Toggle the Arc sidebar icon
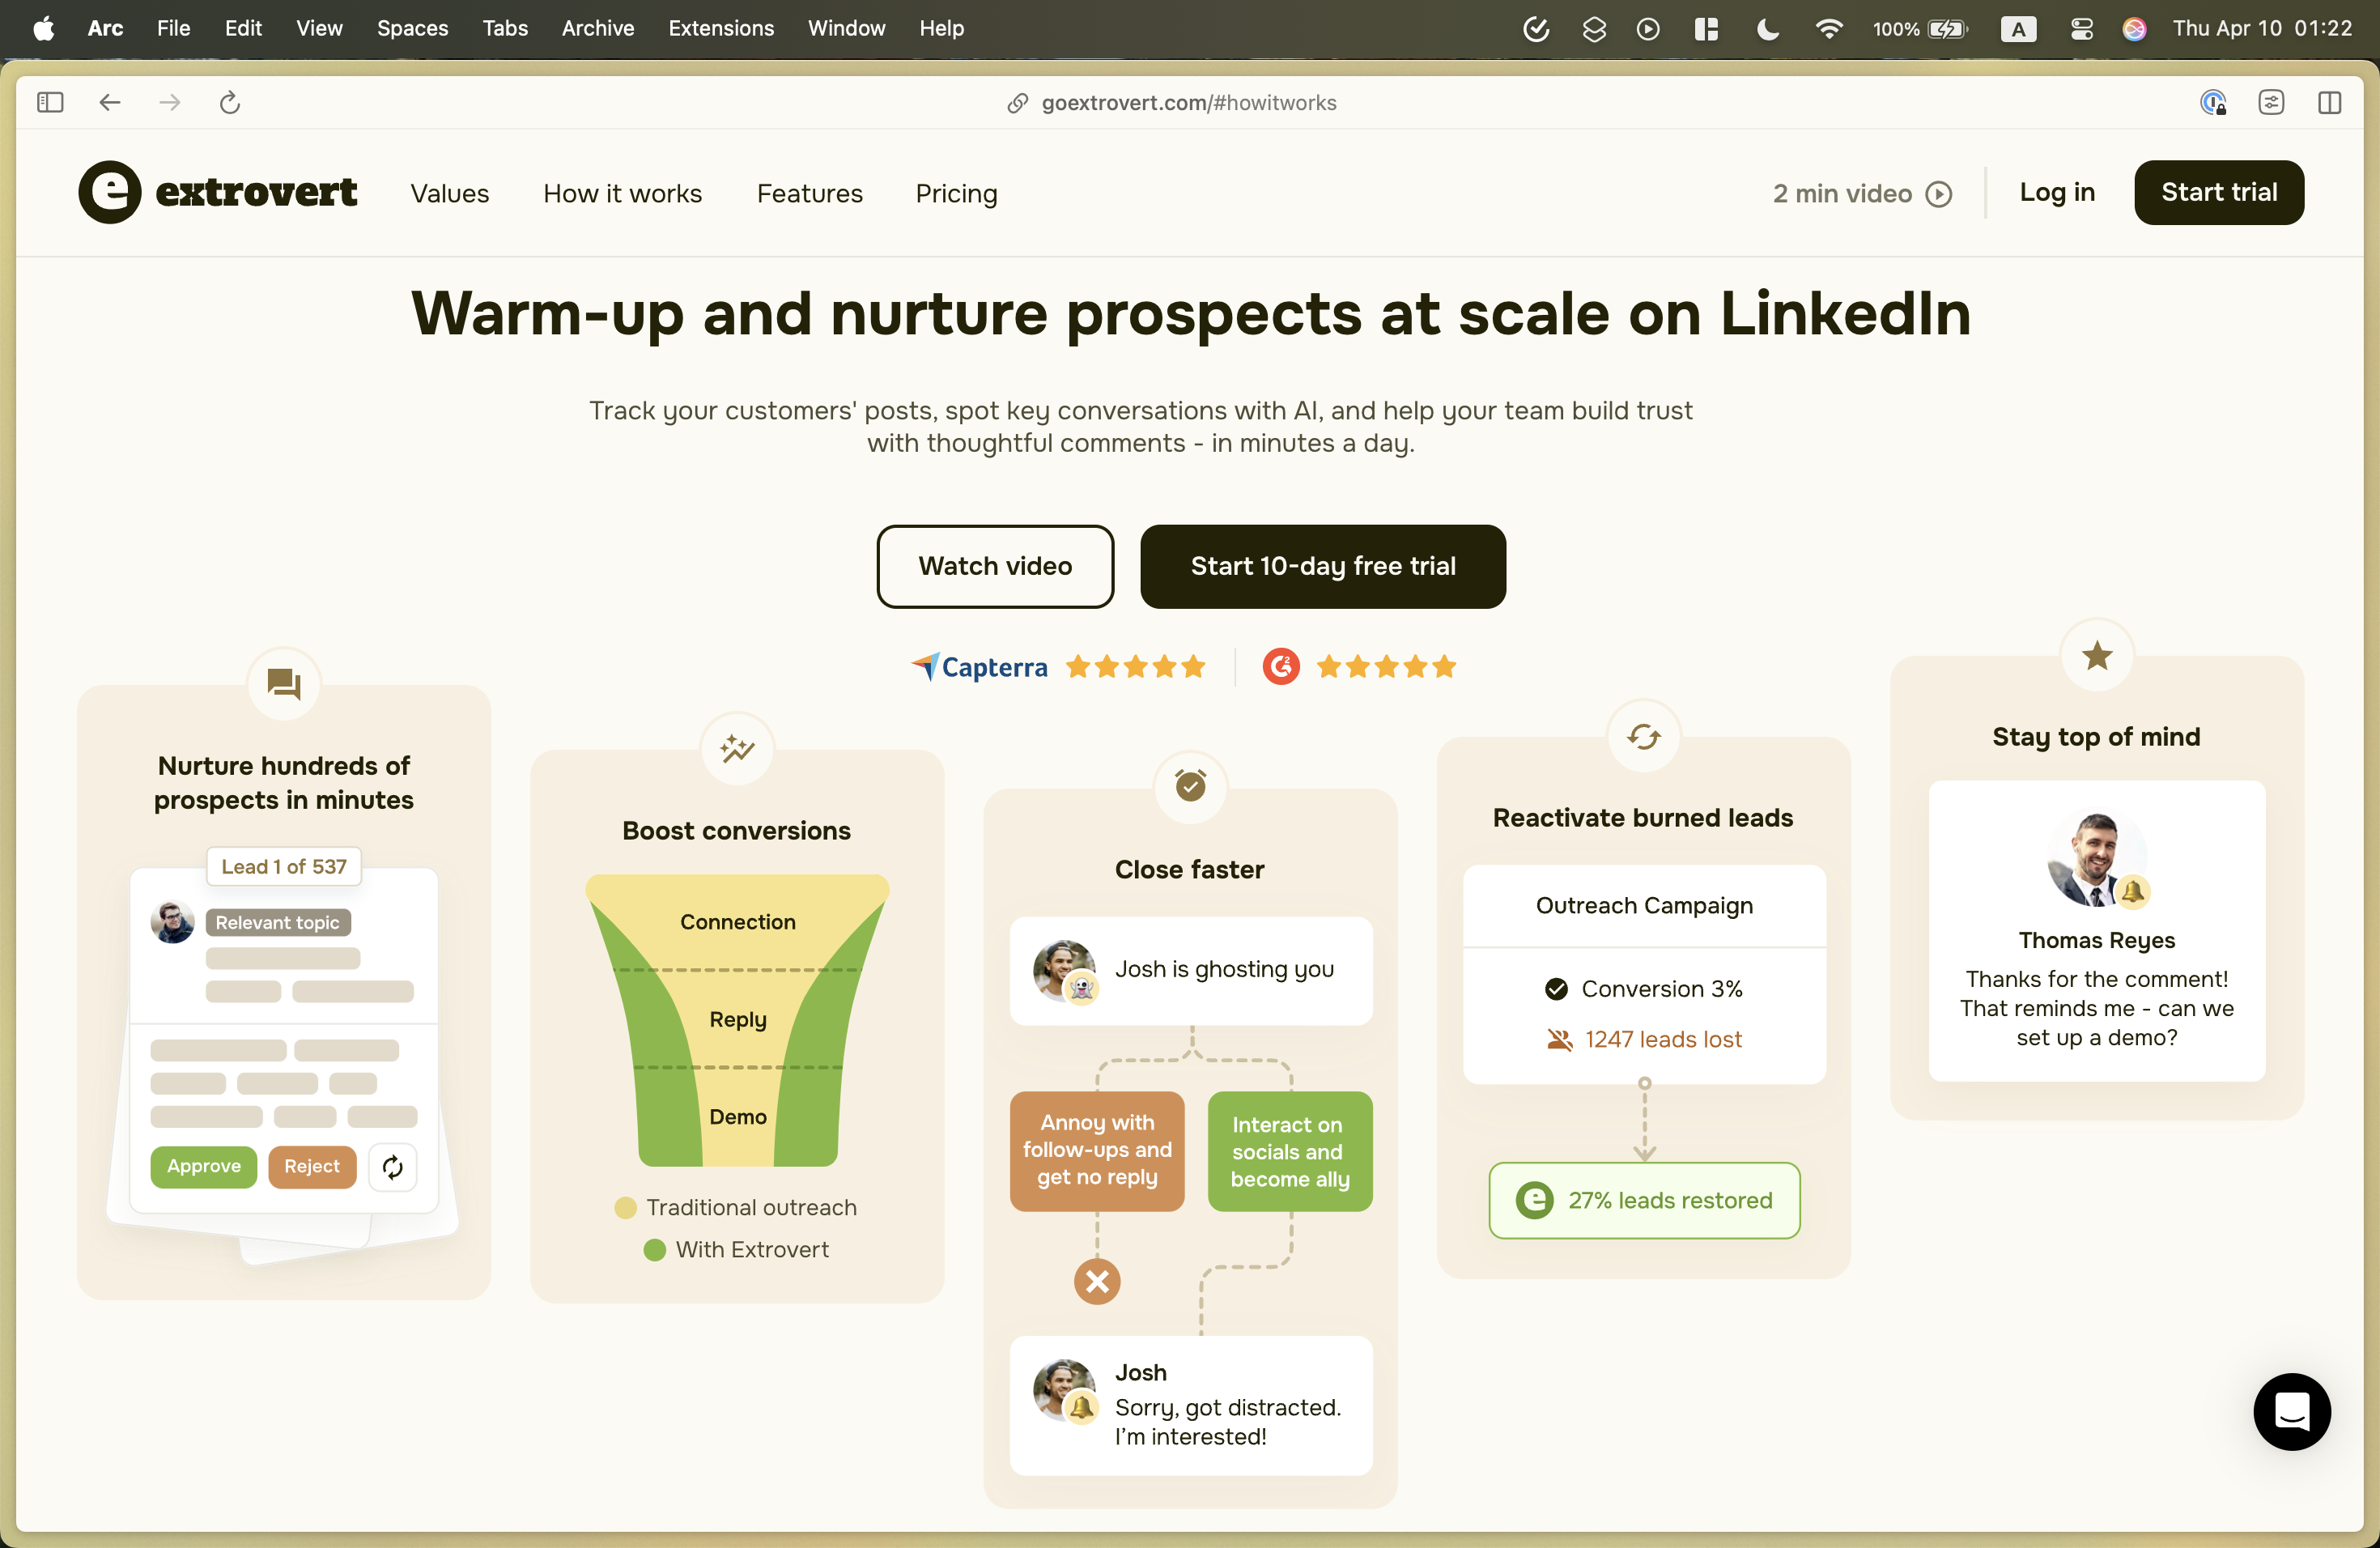Screen dimensions: 2380x1548 tap(50, 102)
